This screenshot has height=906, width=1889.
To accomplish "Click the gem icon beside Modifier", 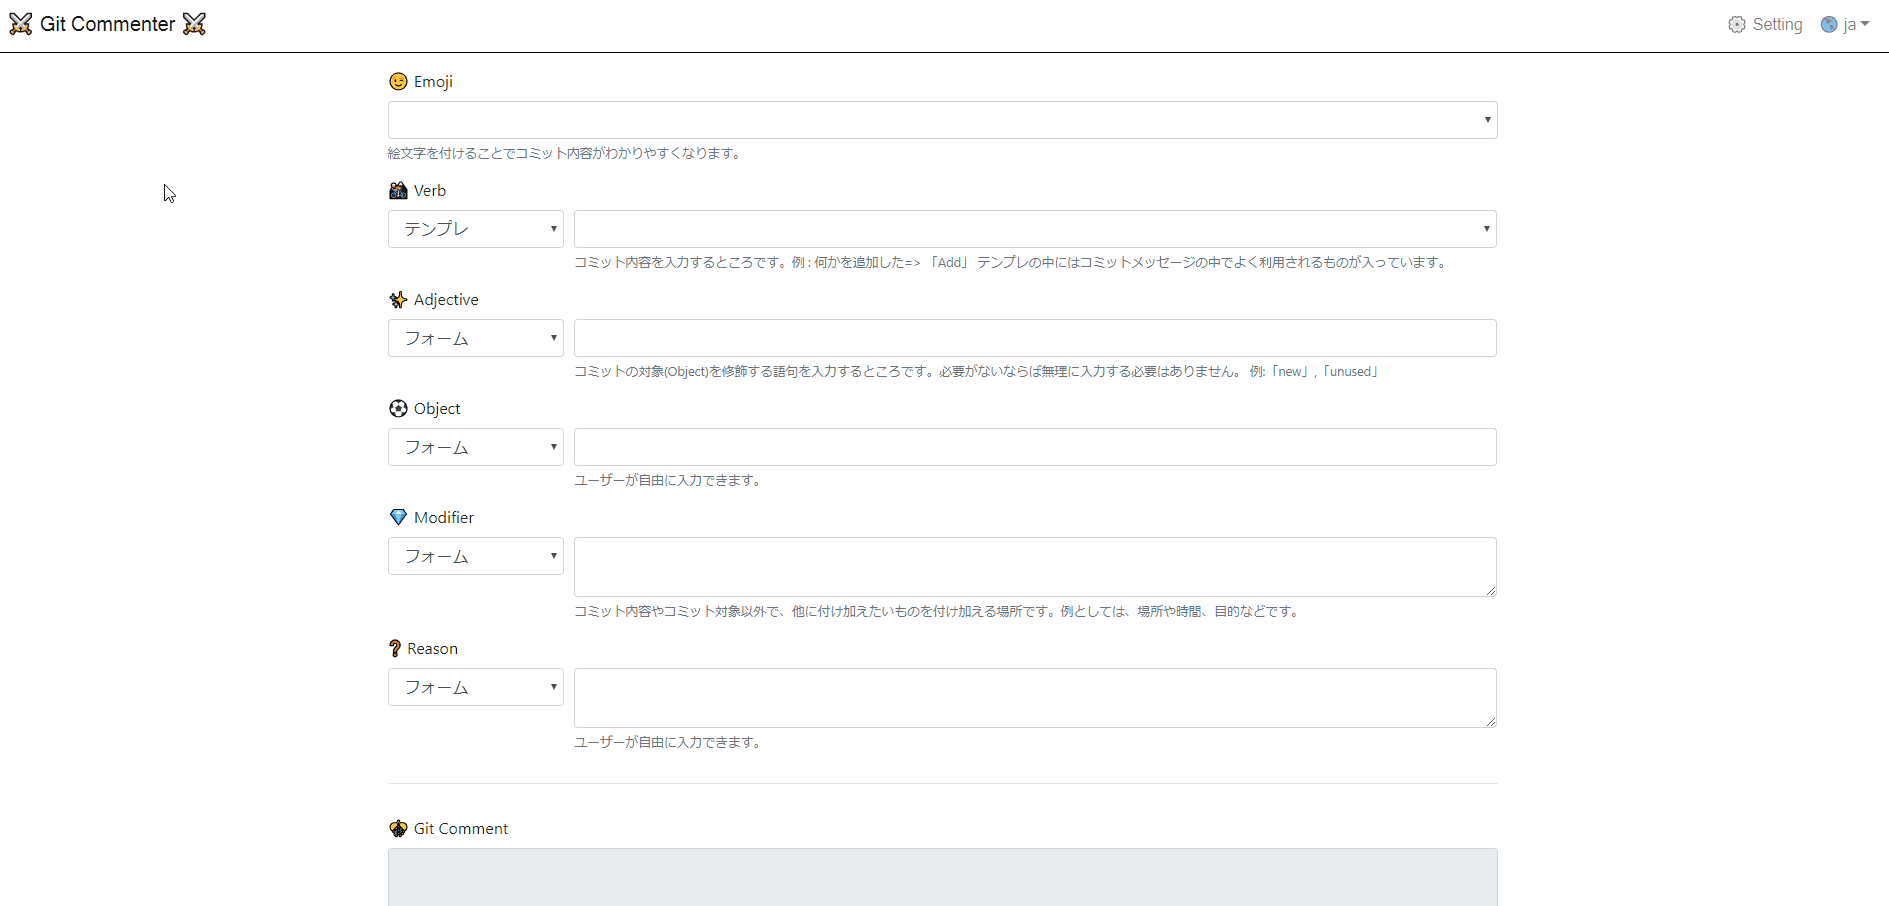I will tap(397, 517).
